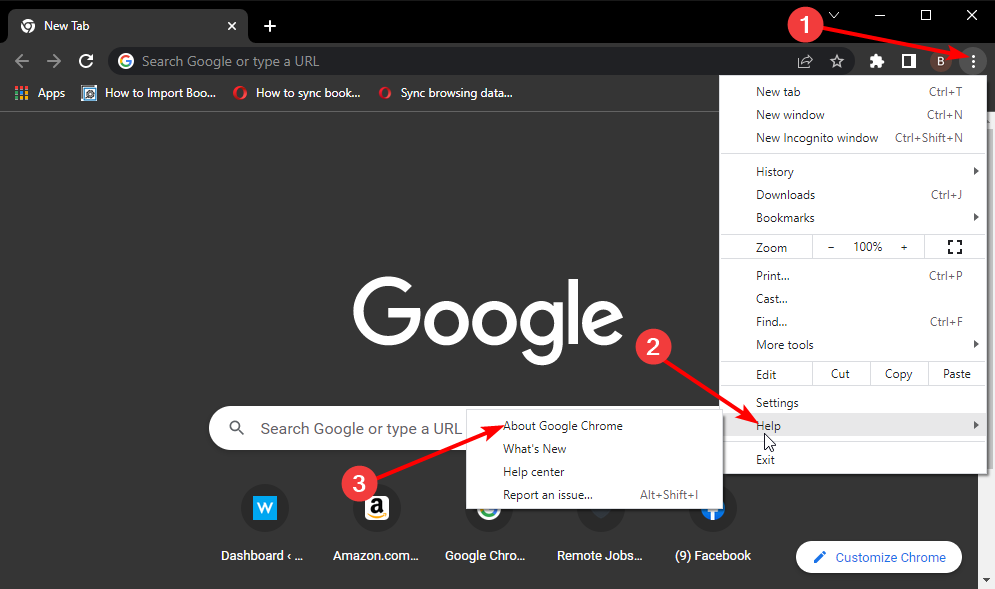Click the Customize Chrome button

[879, 557]
